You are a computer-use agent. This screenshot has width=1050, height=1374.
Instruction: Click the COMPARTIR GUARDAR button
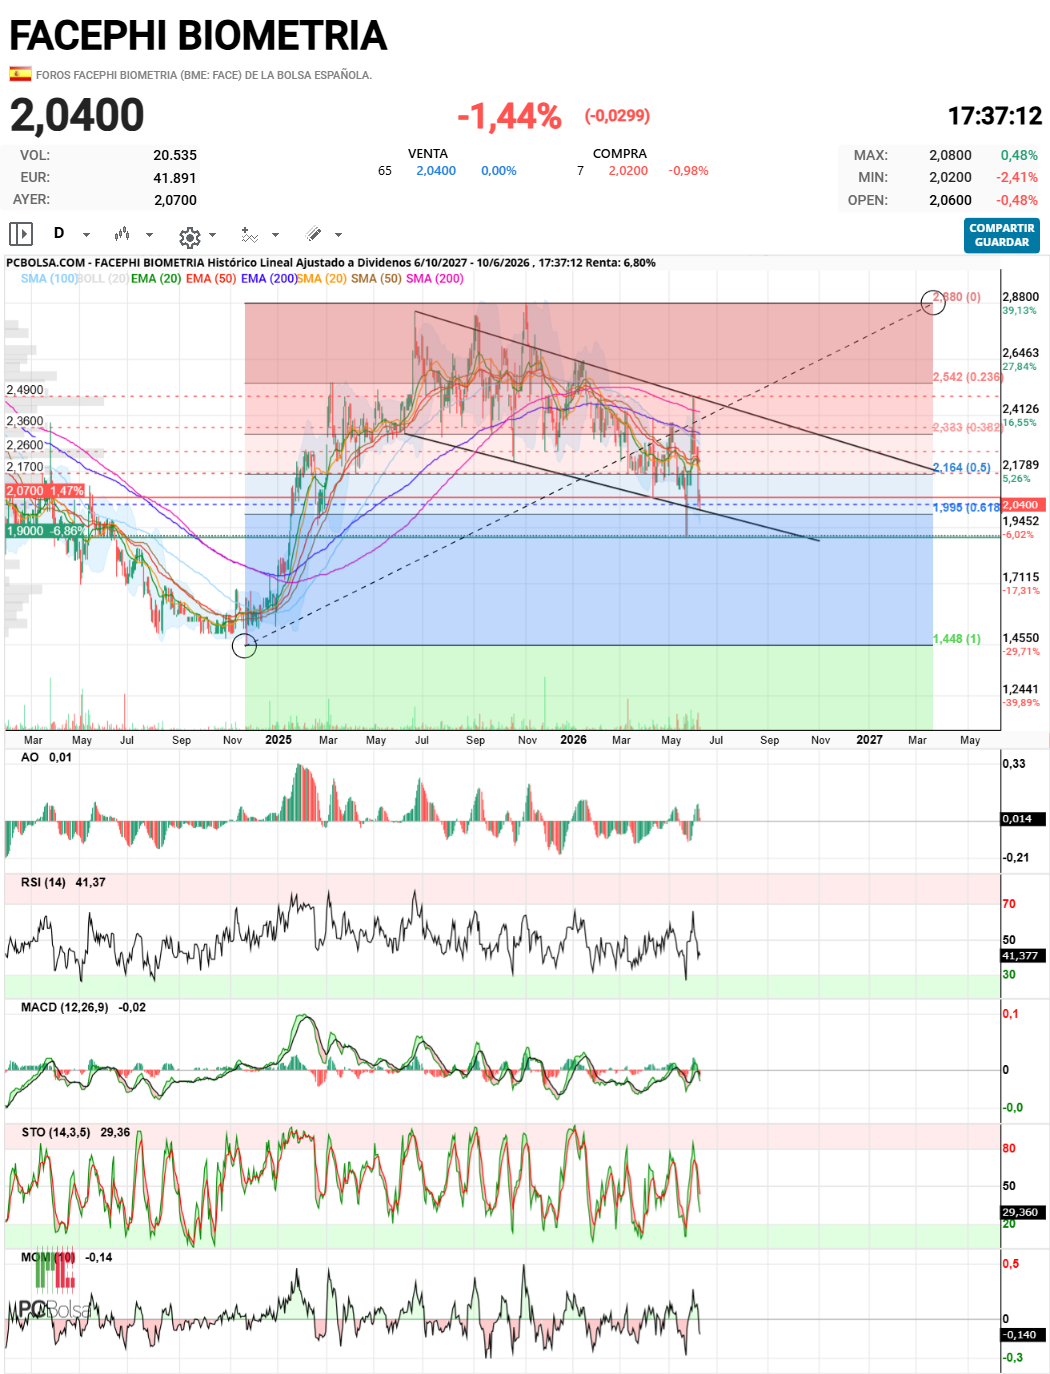pos(1002,235)
